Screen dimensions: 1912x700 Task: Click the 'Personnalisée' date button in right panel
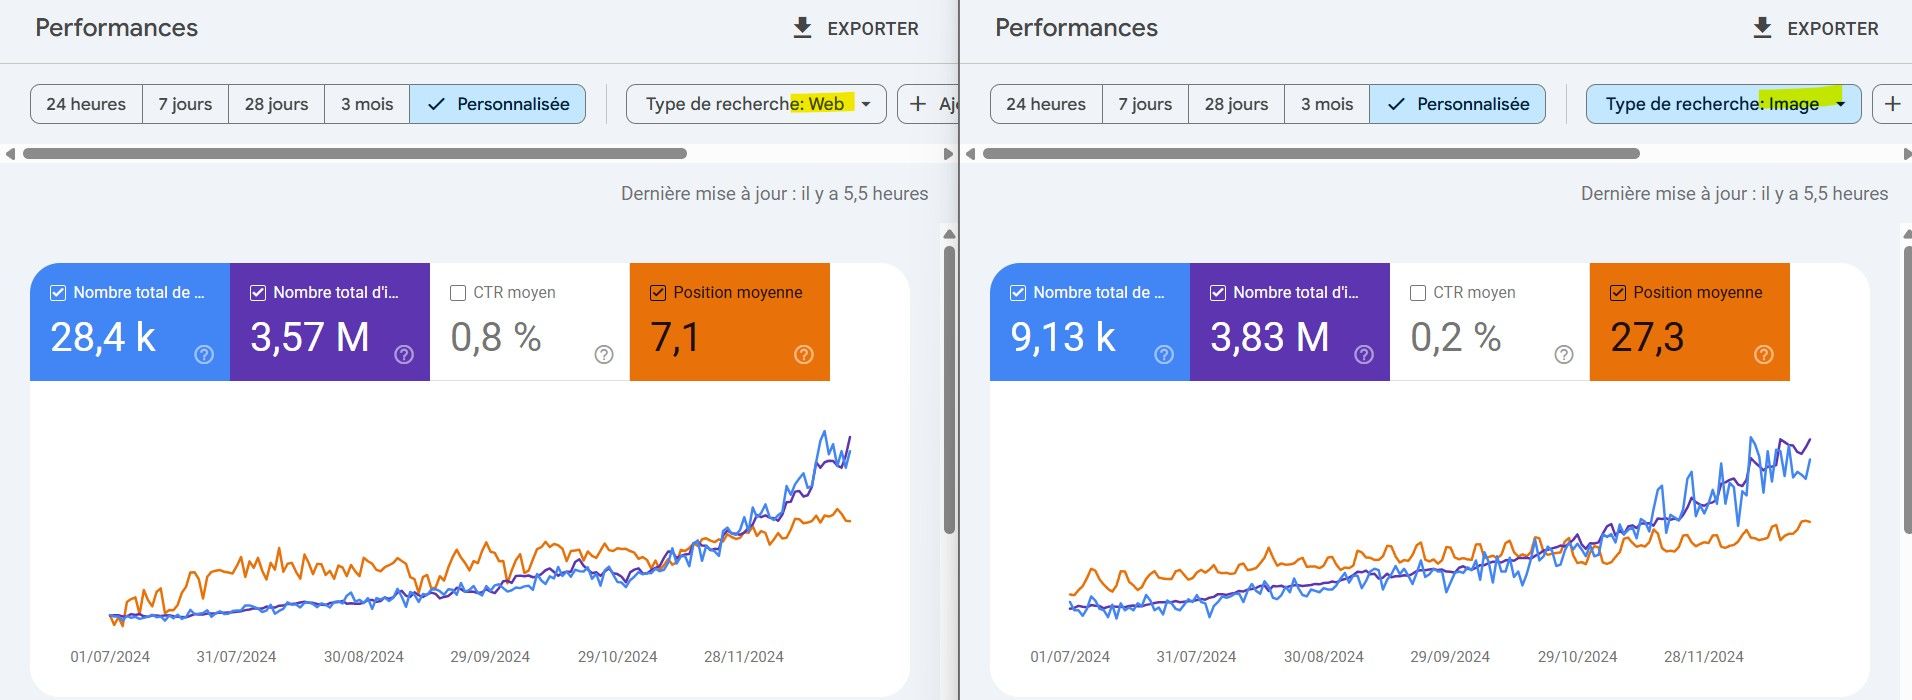(1458, 104)
